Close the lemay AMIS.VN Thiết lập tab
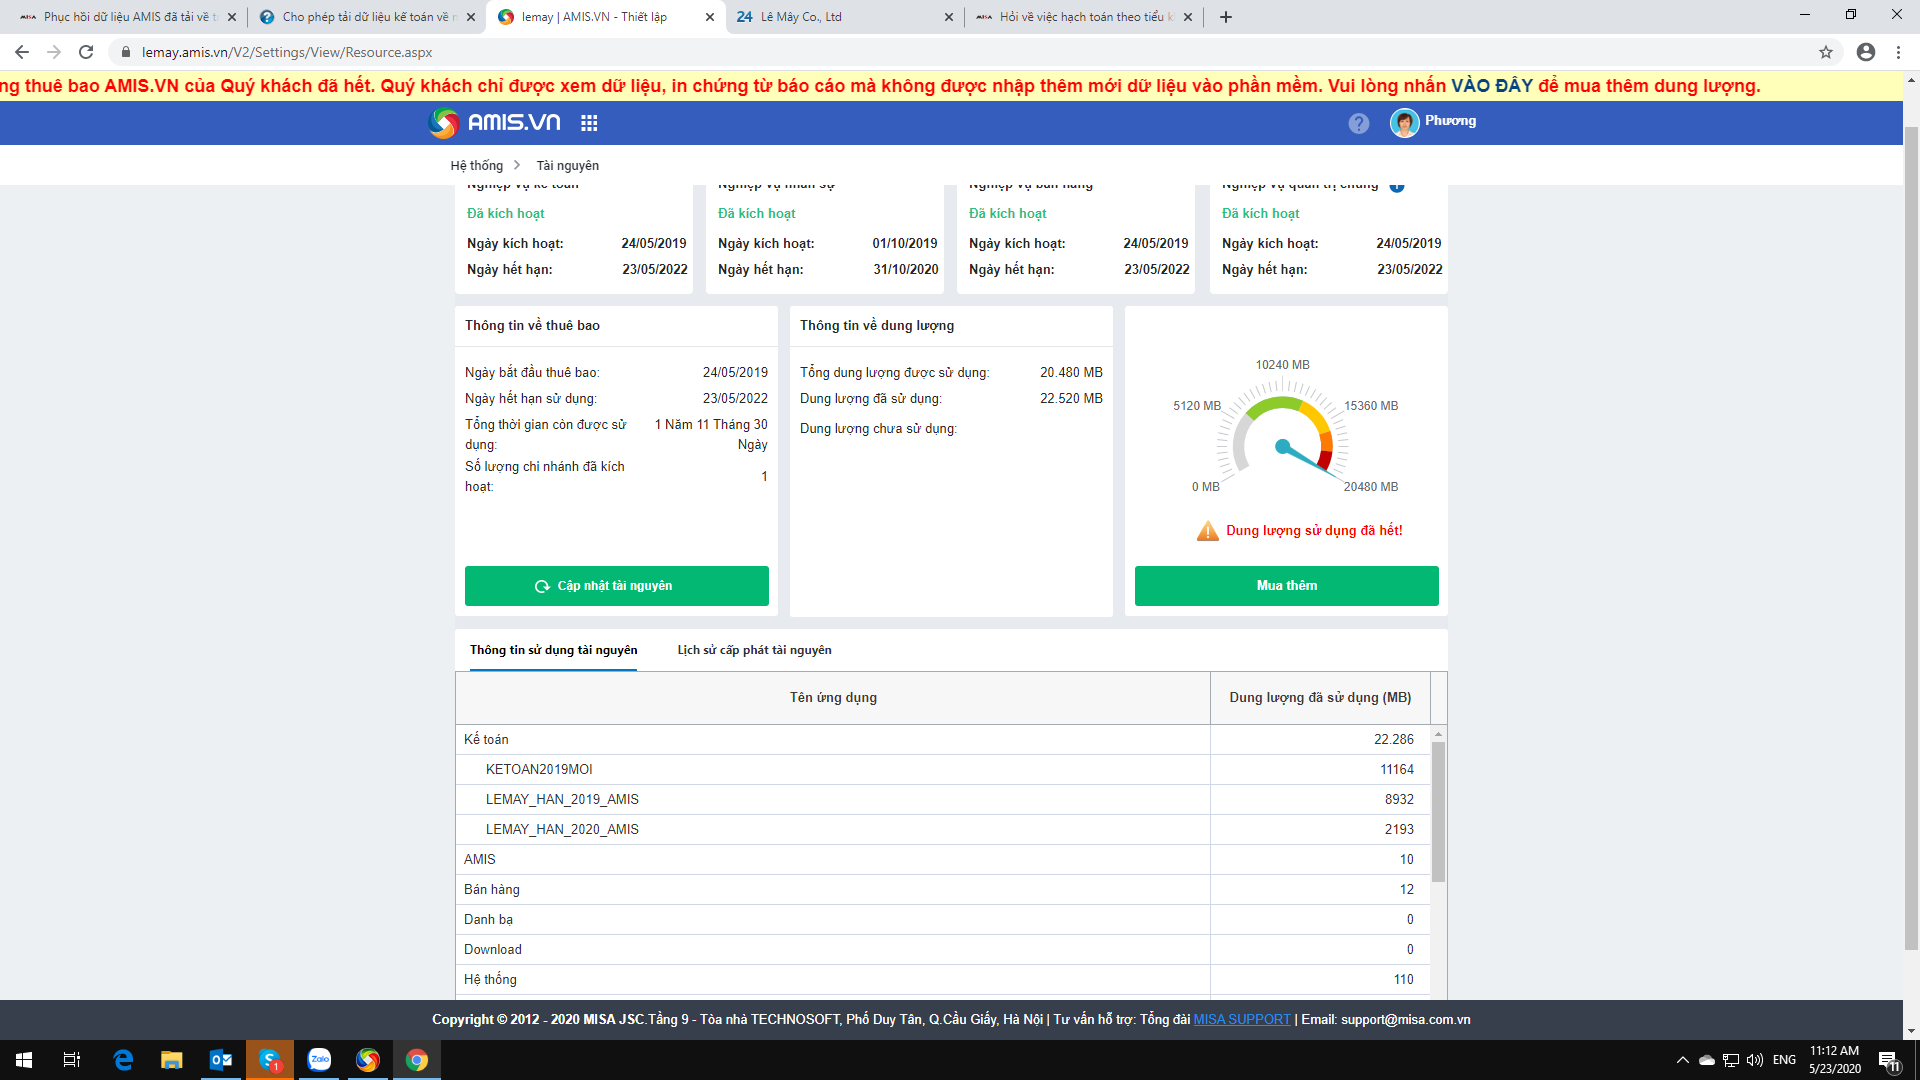Screen dimensions: 1920x1080 pyautogui.click(x=710, y=17)
